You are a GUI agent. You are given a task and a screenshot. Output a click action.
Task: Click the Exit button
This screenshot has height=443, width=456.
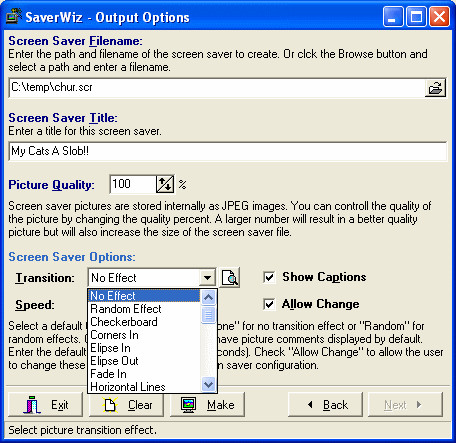(x=46, y=405)
